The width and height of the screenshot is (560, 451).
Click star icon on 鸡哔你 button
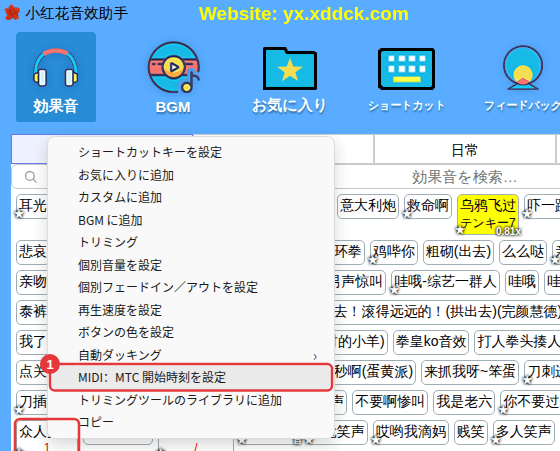pos(373,260)
